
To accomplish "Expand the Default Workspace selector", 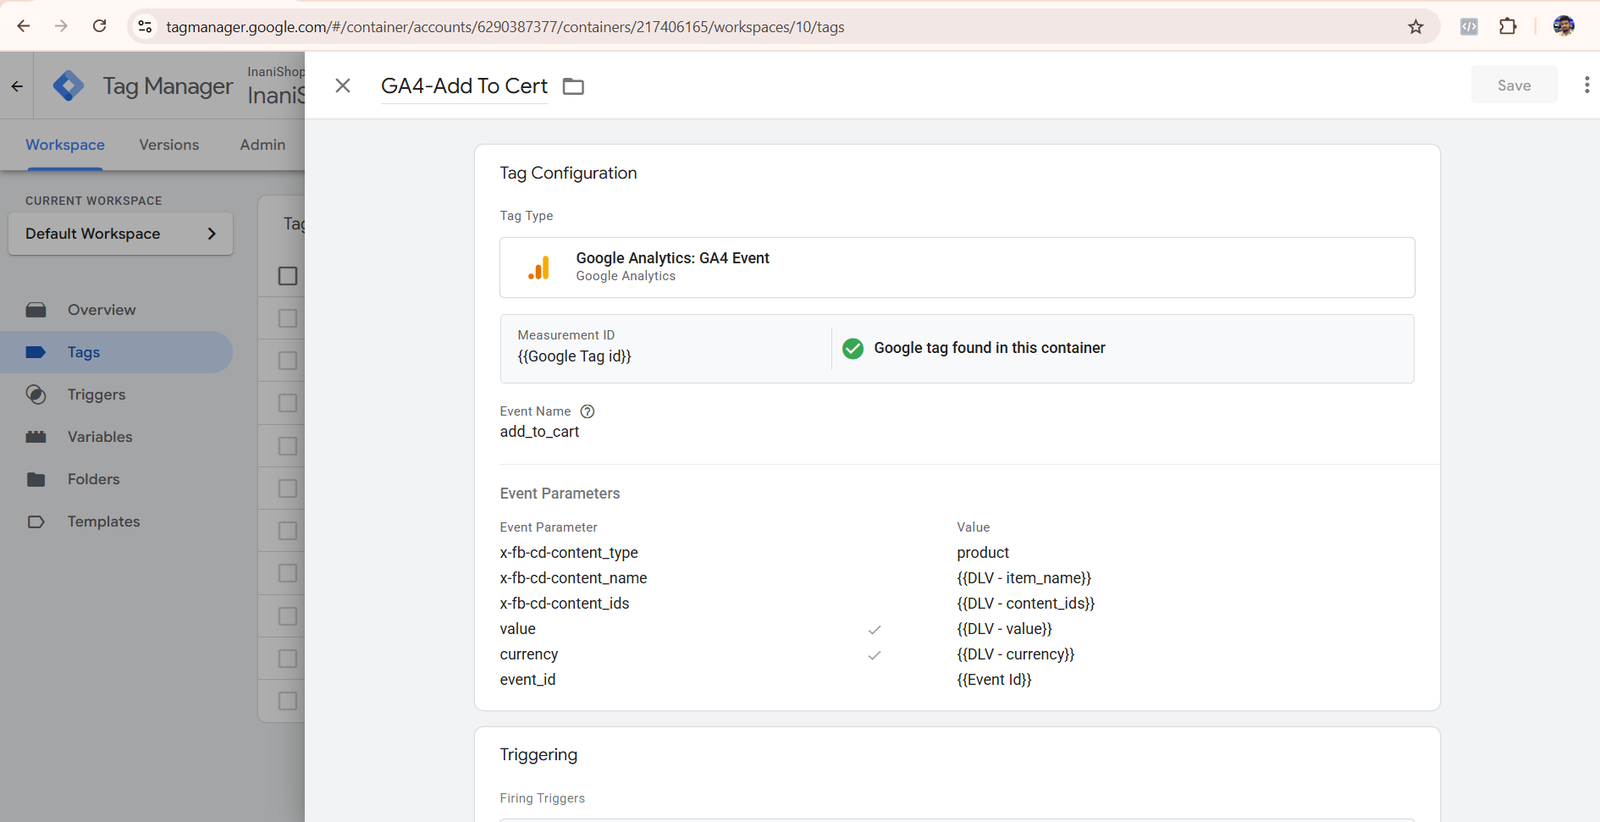I will click(121, 234).
